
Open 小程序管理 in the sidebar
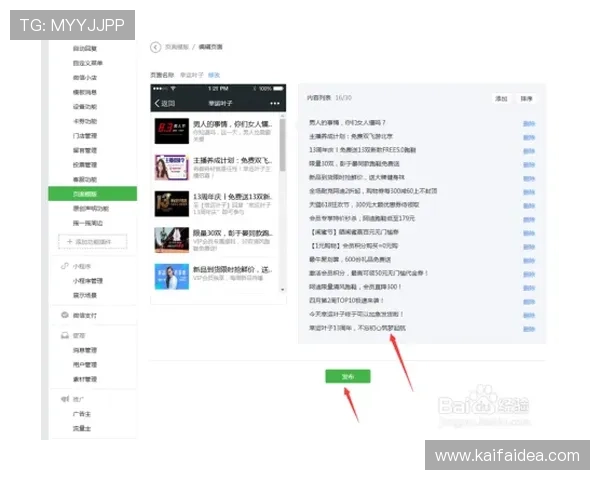pyautogui.click(x=88, y=281)
